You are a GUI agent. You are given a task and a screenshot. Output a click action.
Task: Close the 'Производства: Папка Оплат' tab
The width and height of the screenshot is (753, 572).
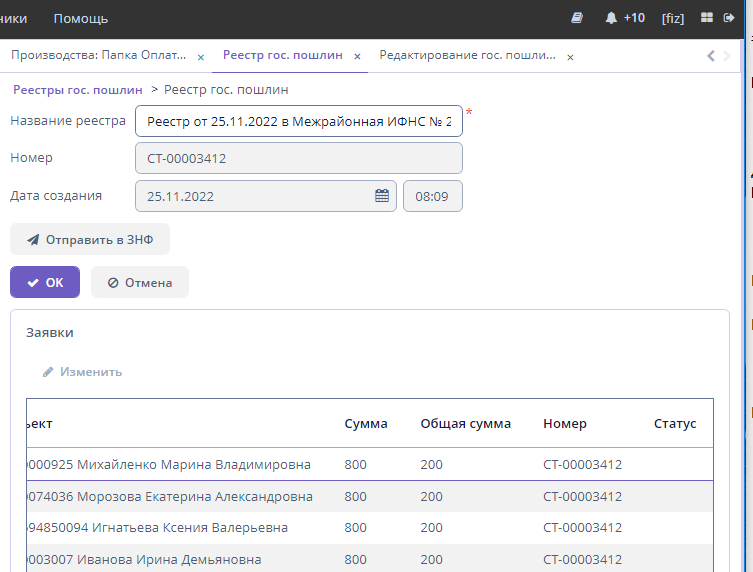click(x=201, y=57)
